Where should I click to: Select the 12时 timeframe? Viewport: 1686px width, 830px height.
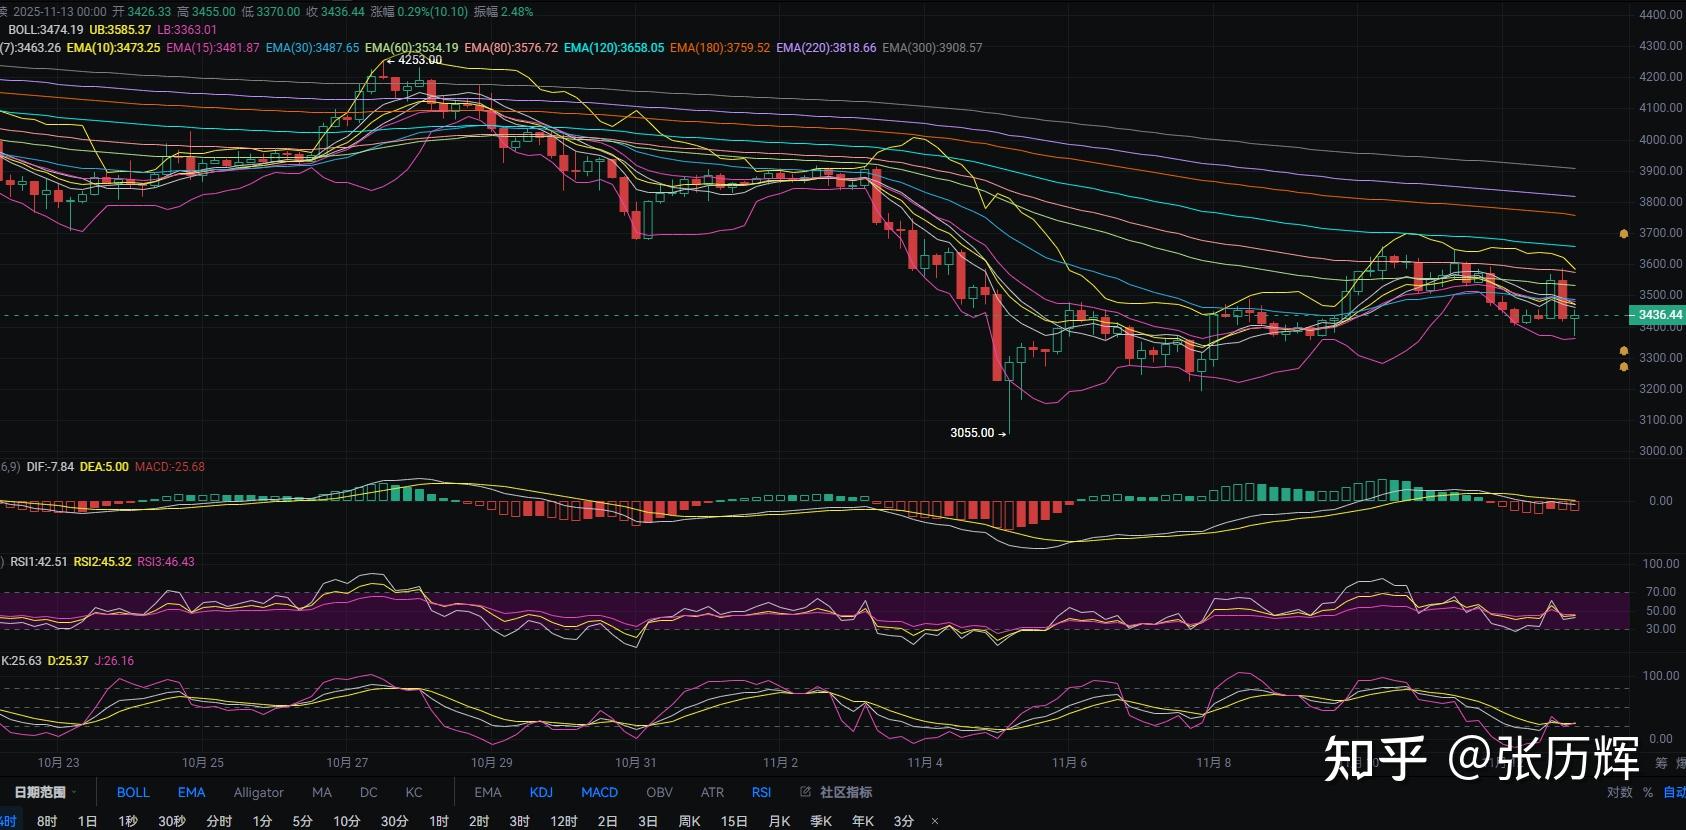pyautogui.click(x=563, y=821)
